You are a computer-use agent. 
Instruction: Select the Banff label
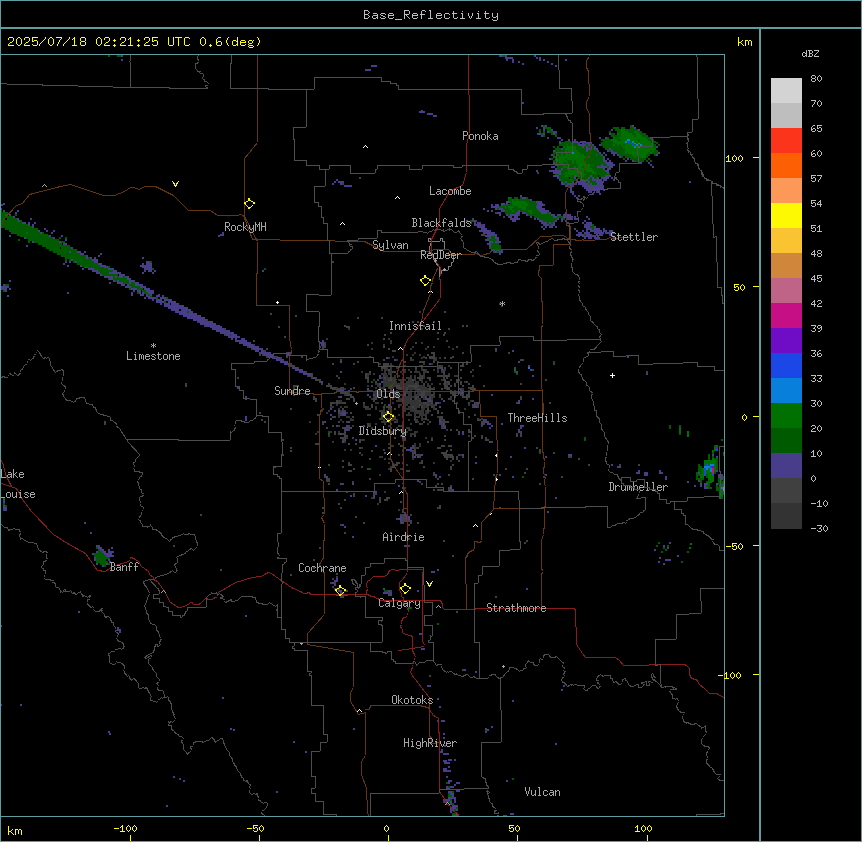tap(124, 567)
